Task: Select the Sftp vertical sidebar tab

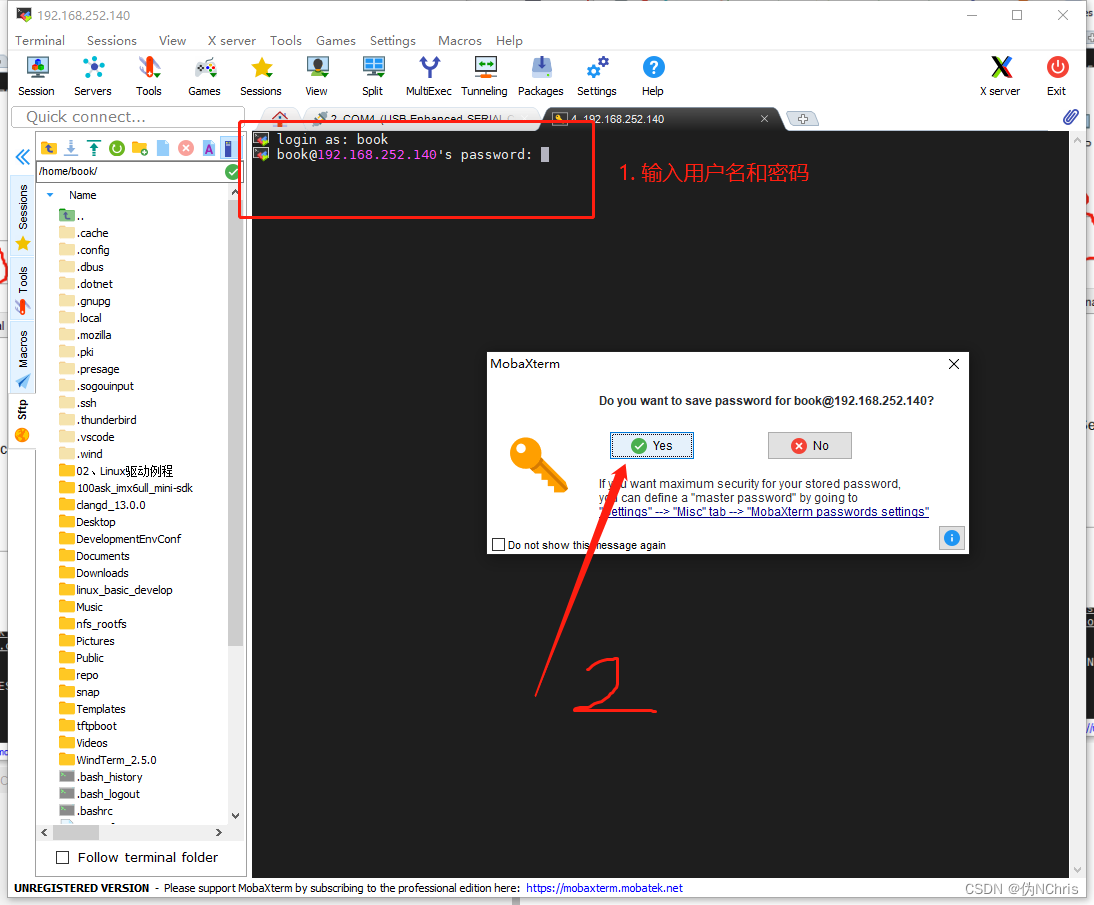Action: (x=23, y=420)
